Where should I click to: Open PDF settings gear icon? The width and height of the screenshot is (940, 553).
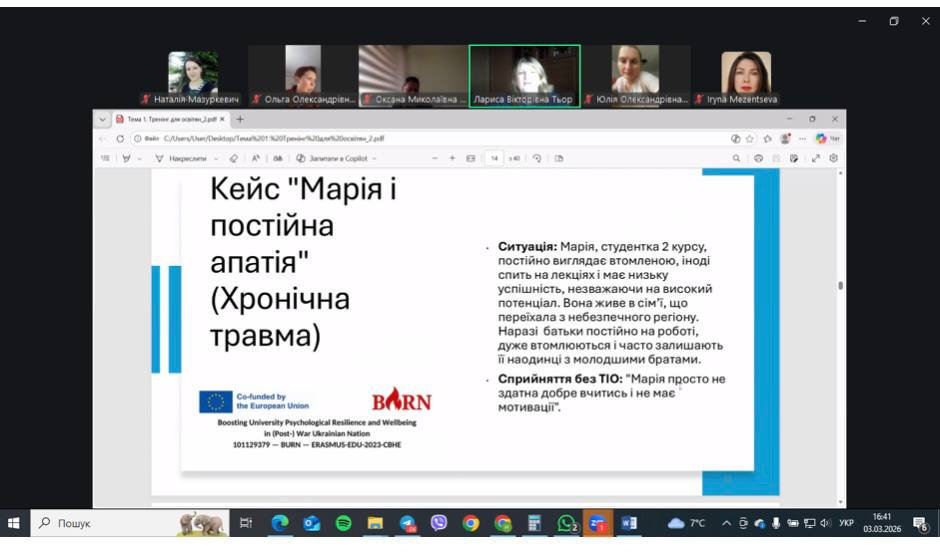[833, 158]
